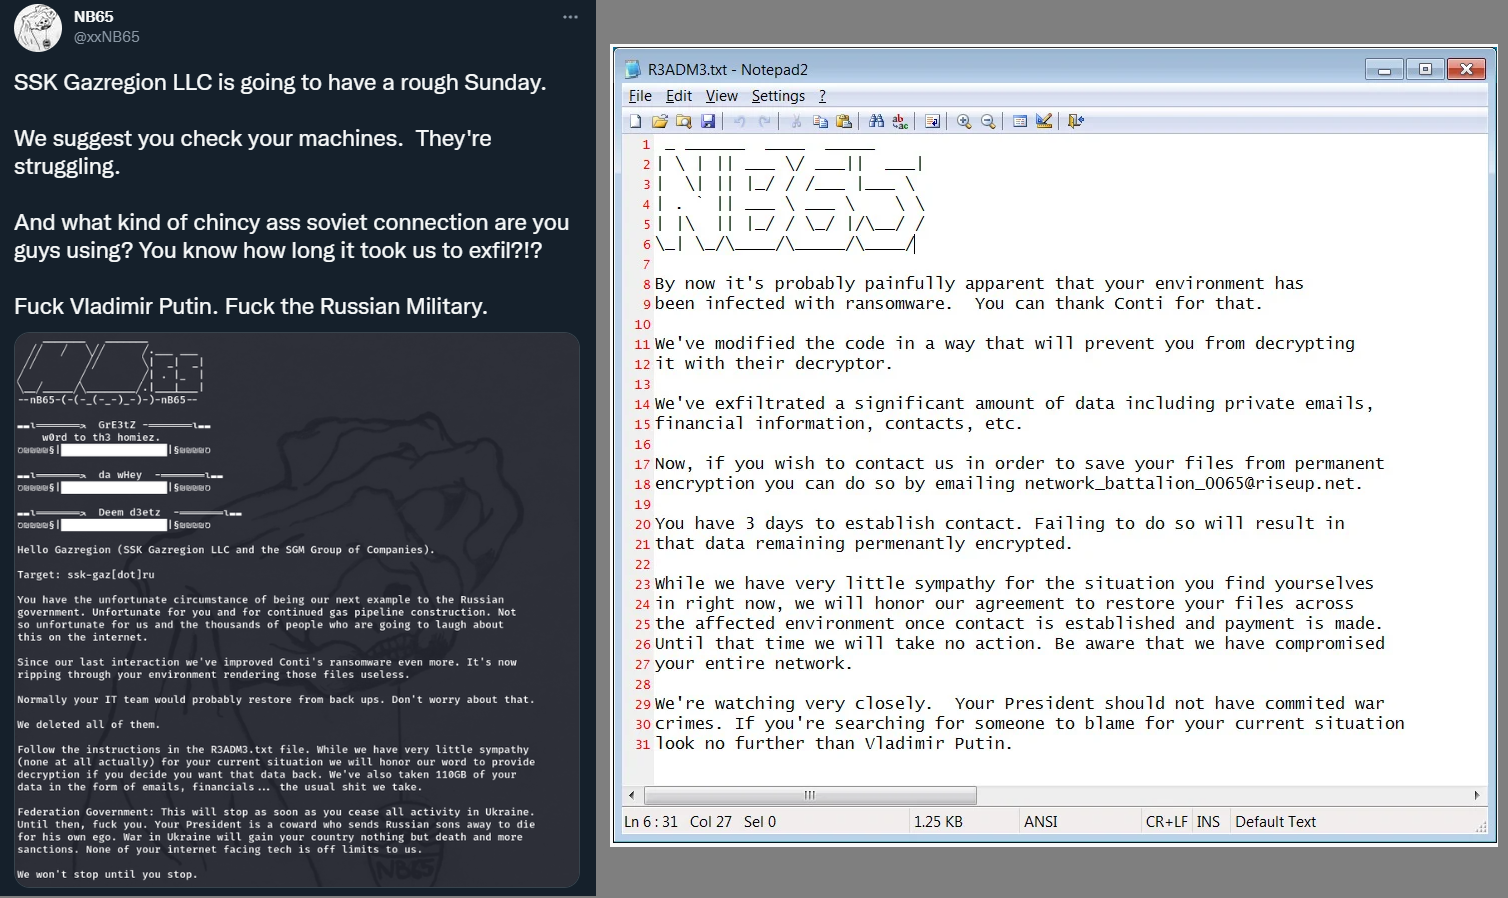Click the Browse files toolbar icon

click(x=684, y=121)
